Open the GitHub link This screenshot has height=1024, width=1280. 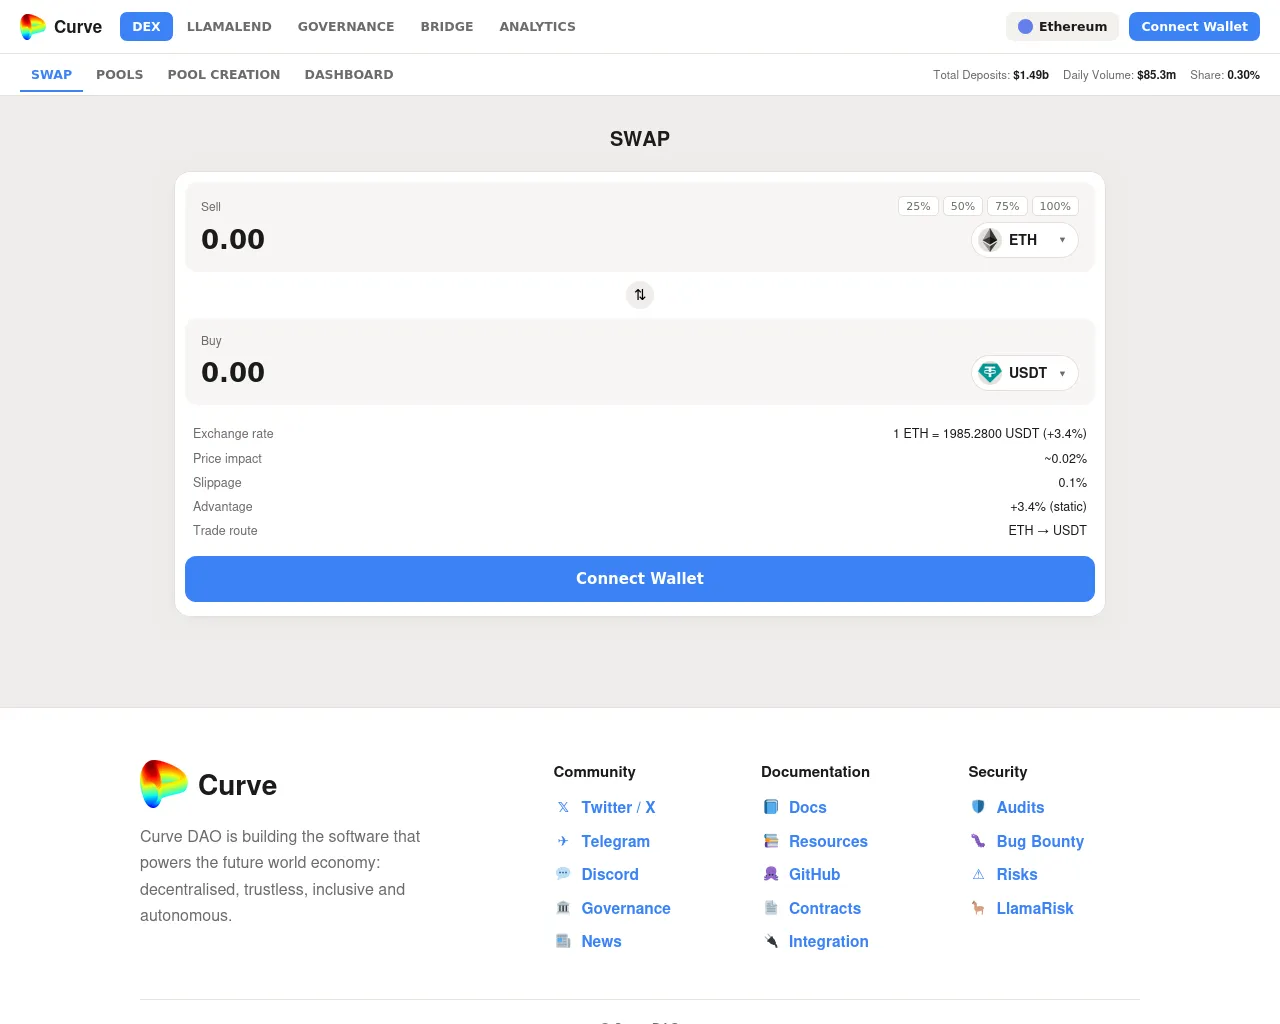814,874
